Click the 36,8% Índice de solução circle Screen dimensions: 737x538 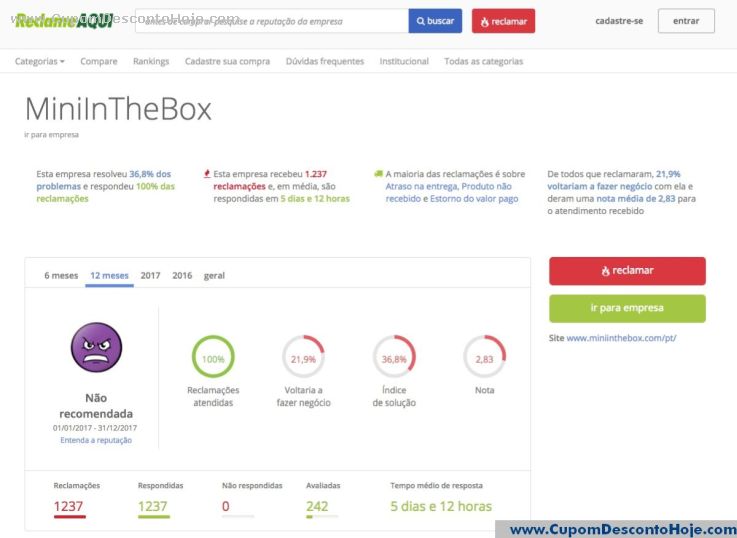(x=394, y=356)
